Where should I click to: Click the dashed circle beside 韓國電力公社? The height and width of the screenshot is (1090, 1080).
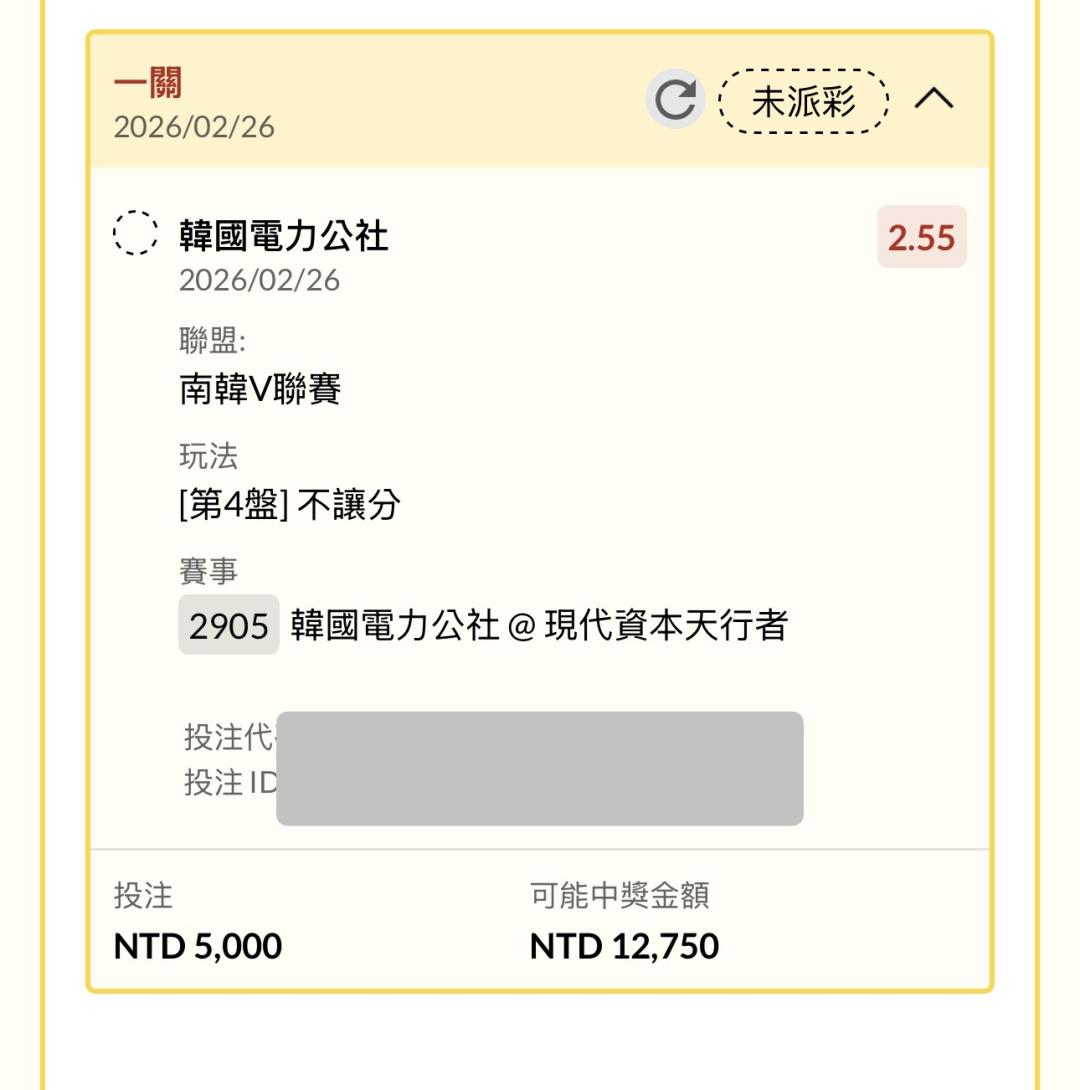[x=135, y=234]
